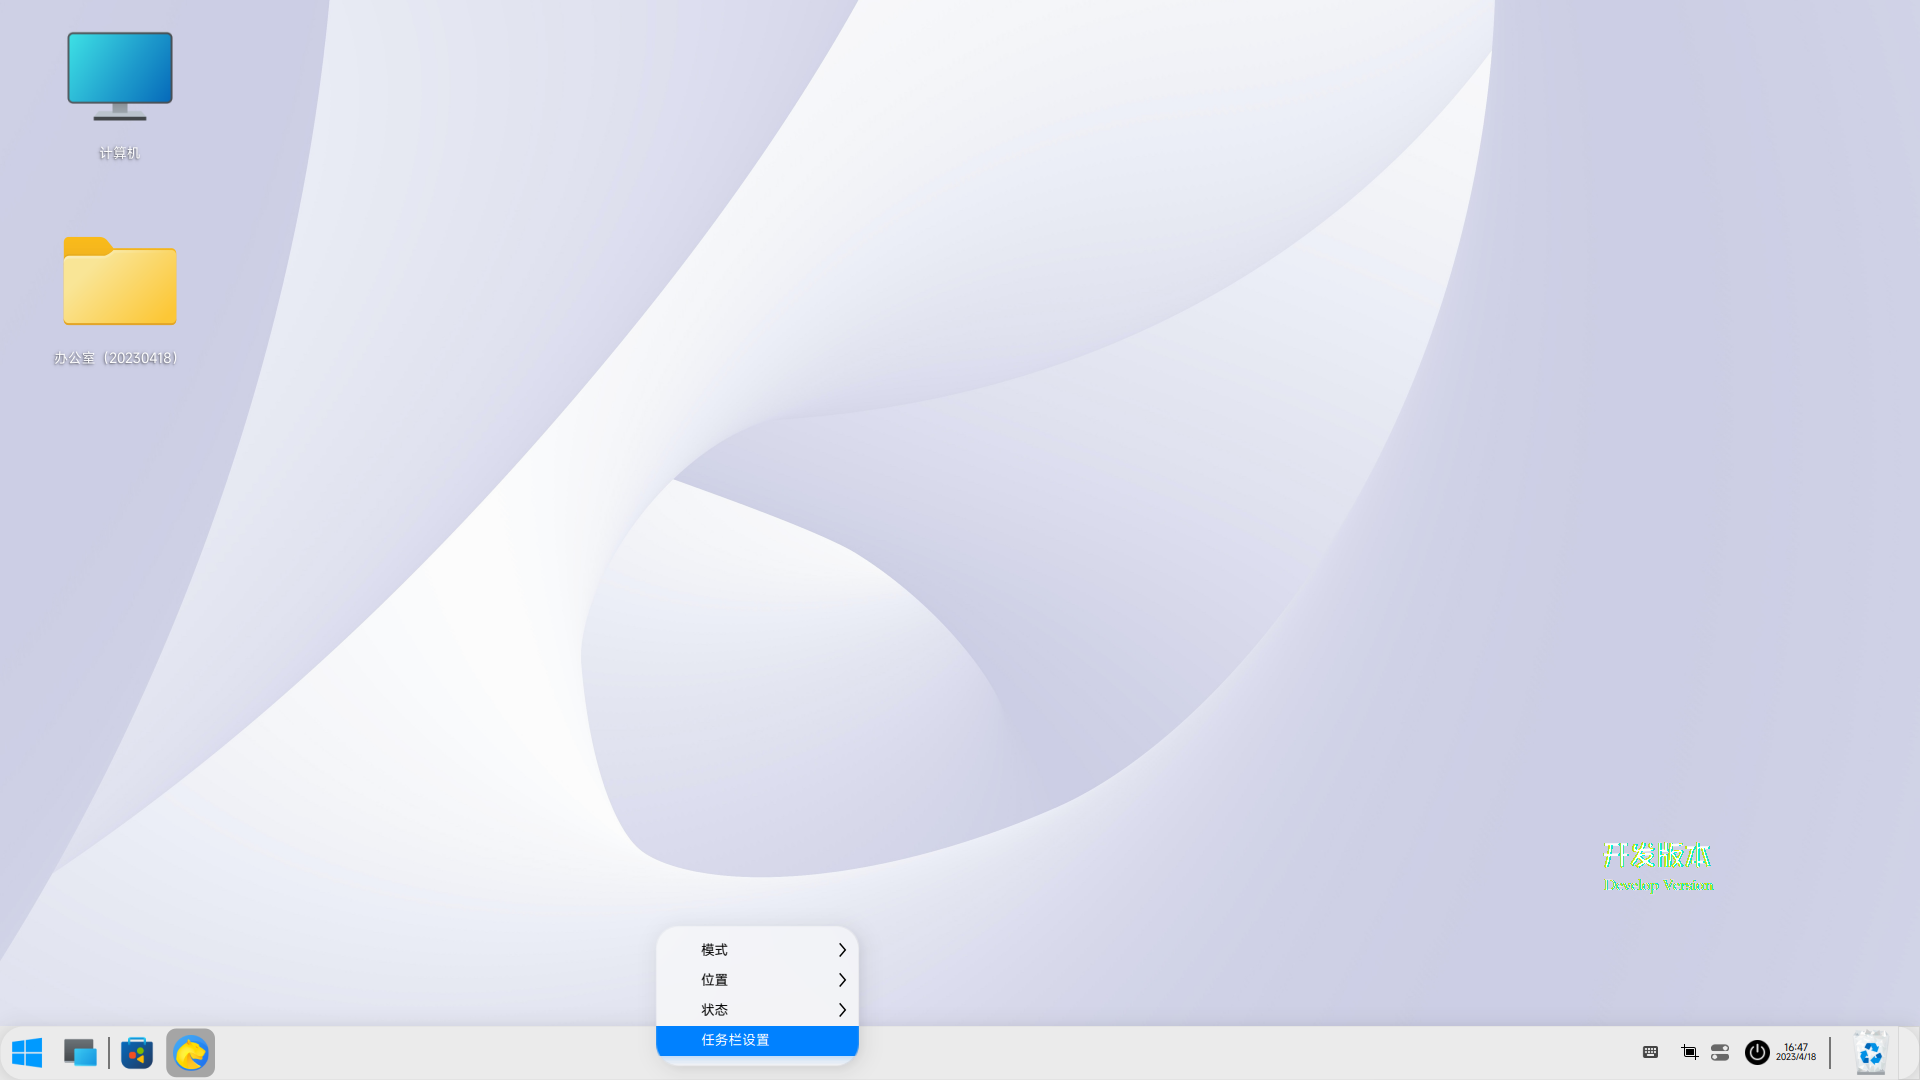Click the screenshot crop tray icon
1920x1080 pixels.
point(1689,1052)
